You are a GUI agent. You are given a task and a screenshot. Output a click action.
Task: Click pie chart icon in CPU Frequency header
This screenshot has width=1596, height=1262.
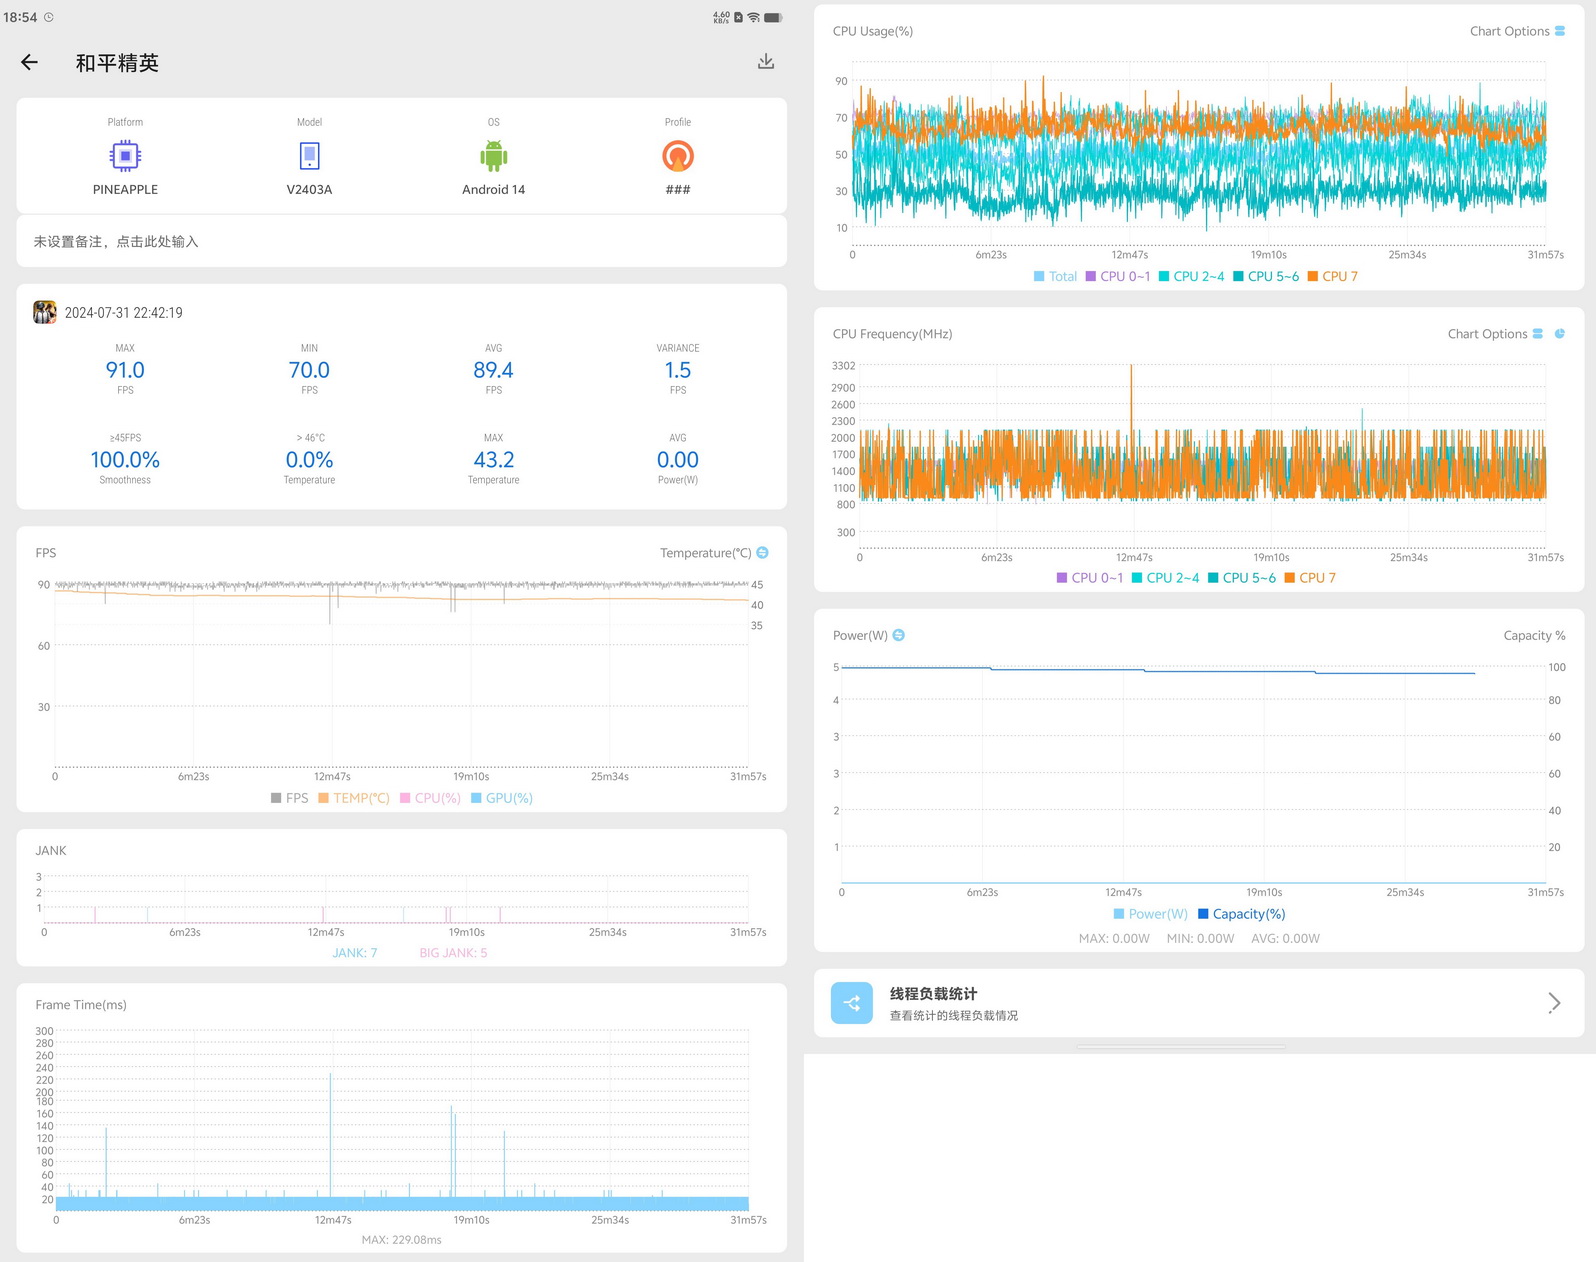coord(1560,334)
